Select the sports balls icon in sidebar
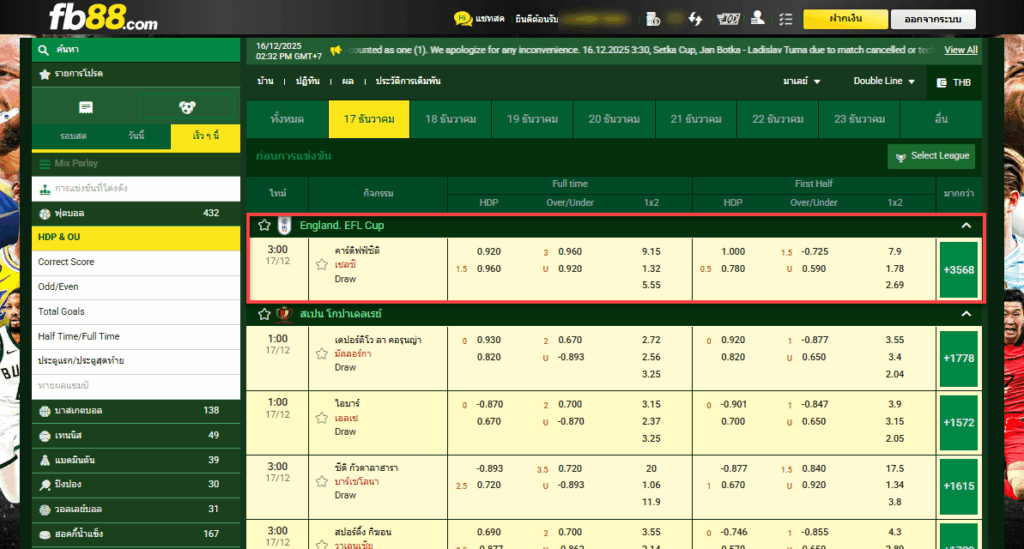The height and width of the screenshot is (549, 1024). [187, 107]
